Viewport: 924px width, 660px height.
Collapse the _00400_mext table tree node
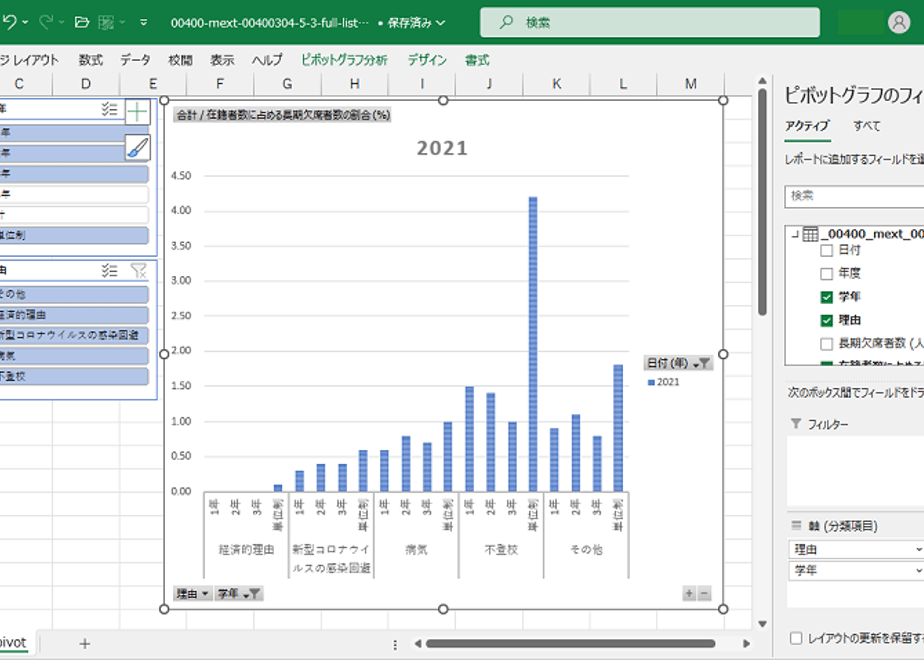point(795,235)
